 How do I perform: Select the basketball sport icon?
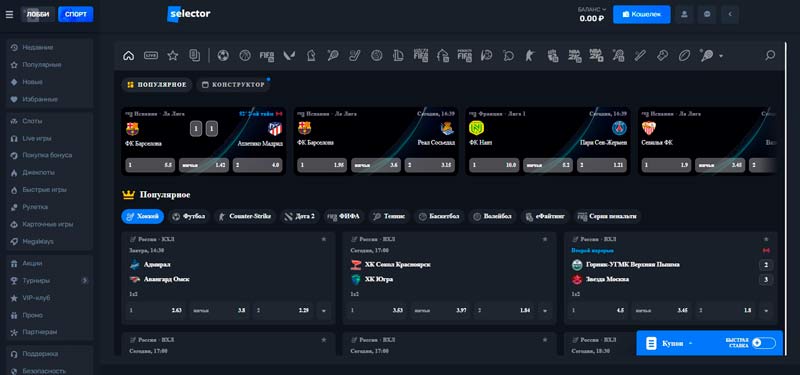(245, 56)
